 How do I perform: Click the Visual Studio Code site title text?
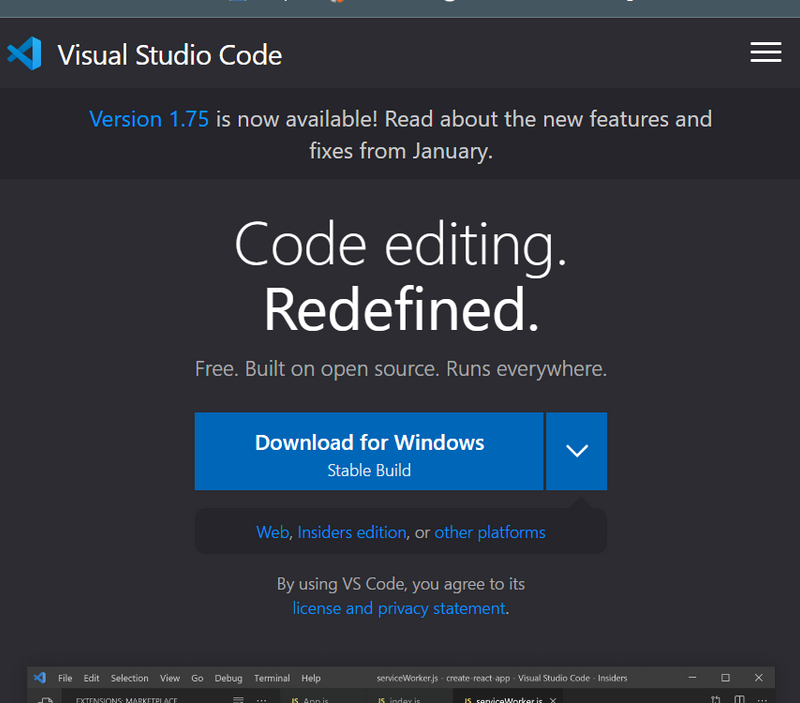tap(169, 54)
